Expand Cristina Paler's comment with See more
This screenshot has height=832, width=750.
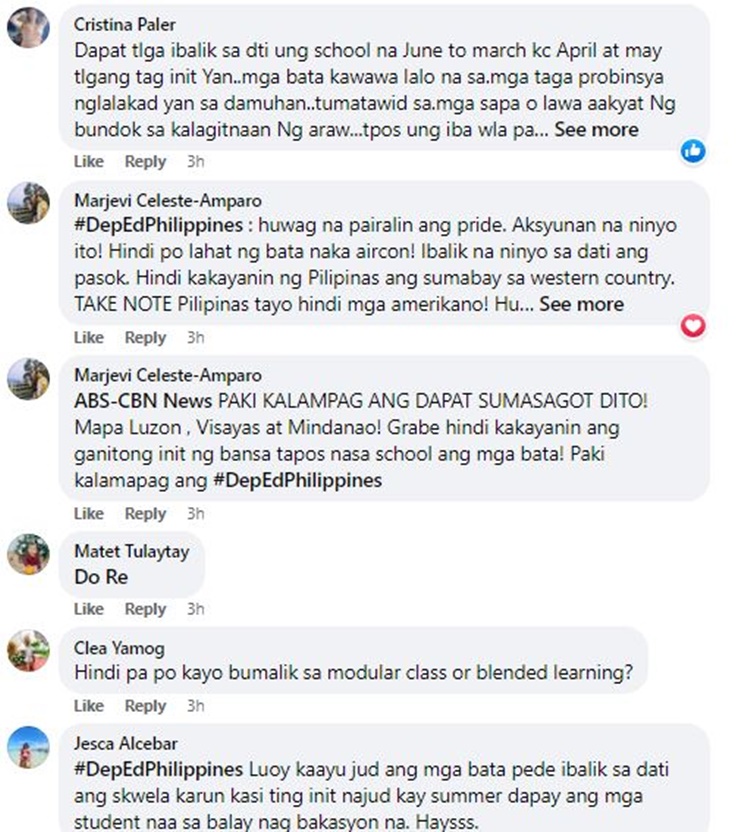click(597, 130)
